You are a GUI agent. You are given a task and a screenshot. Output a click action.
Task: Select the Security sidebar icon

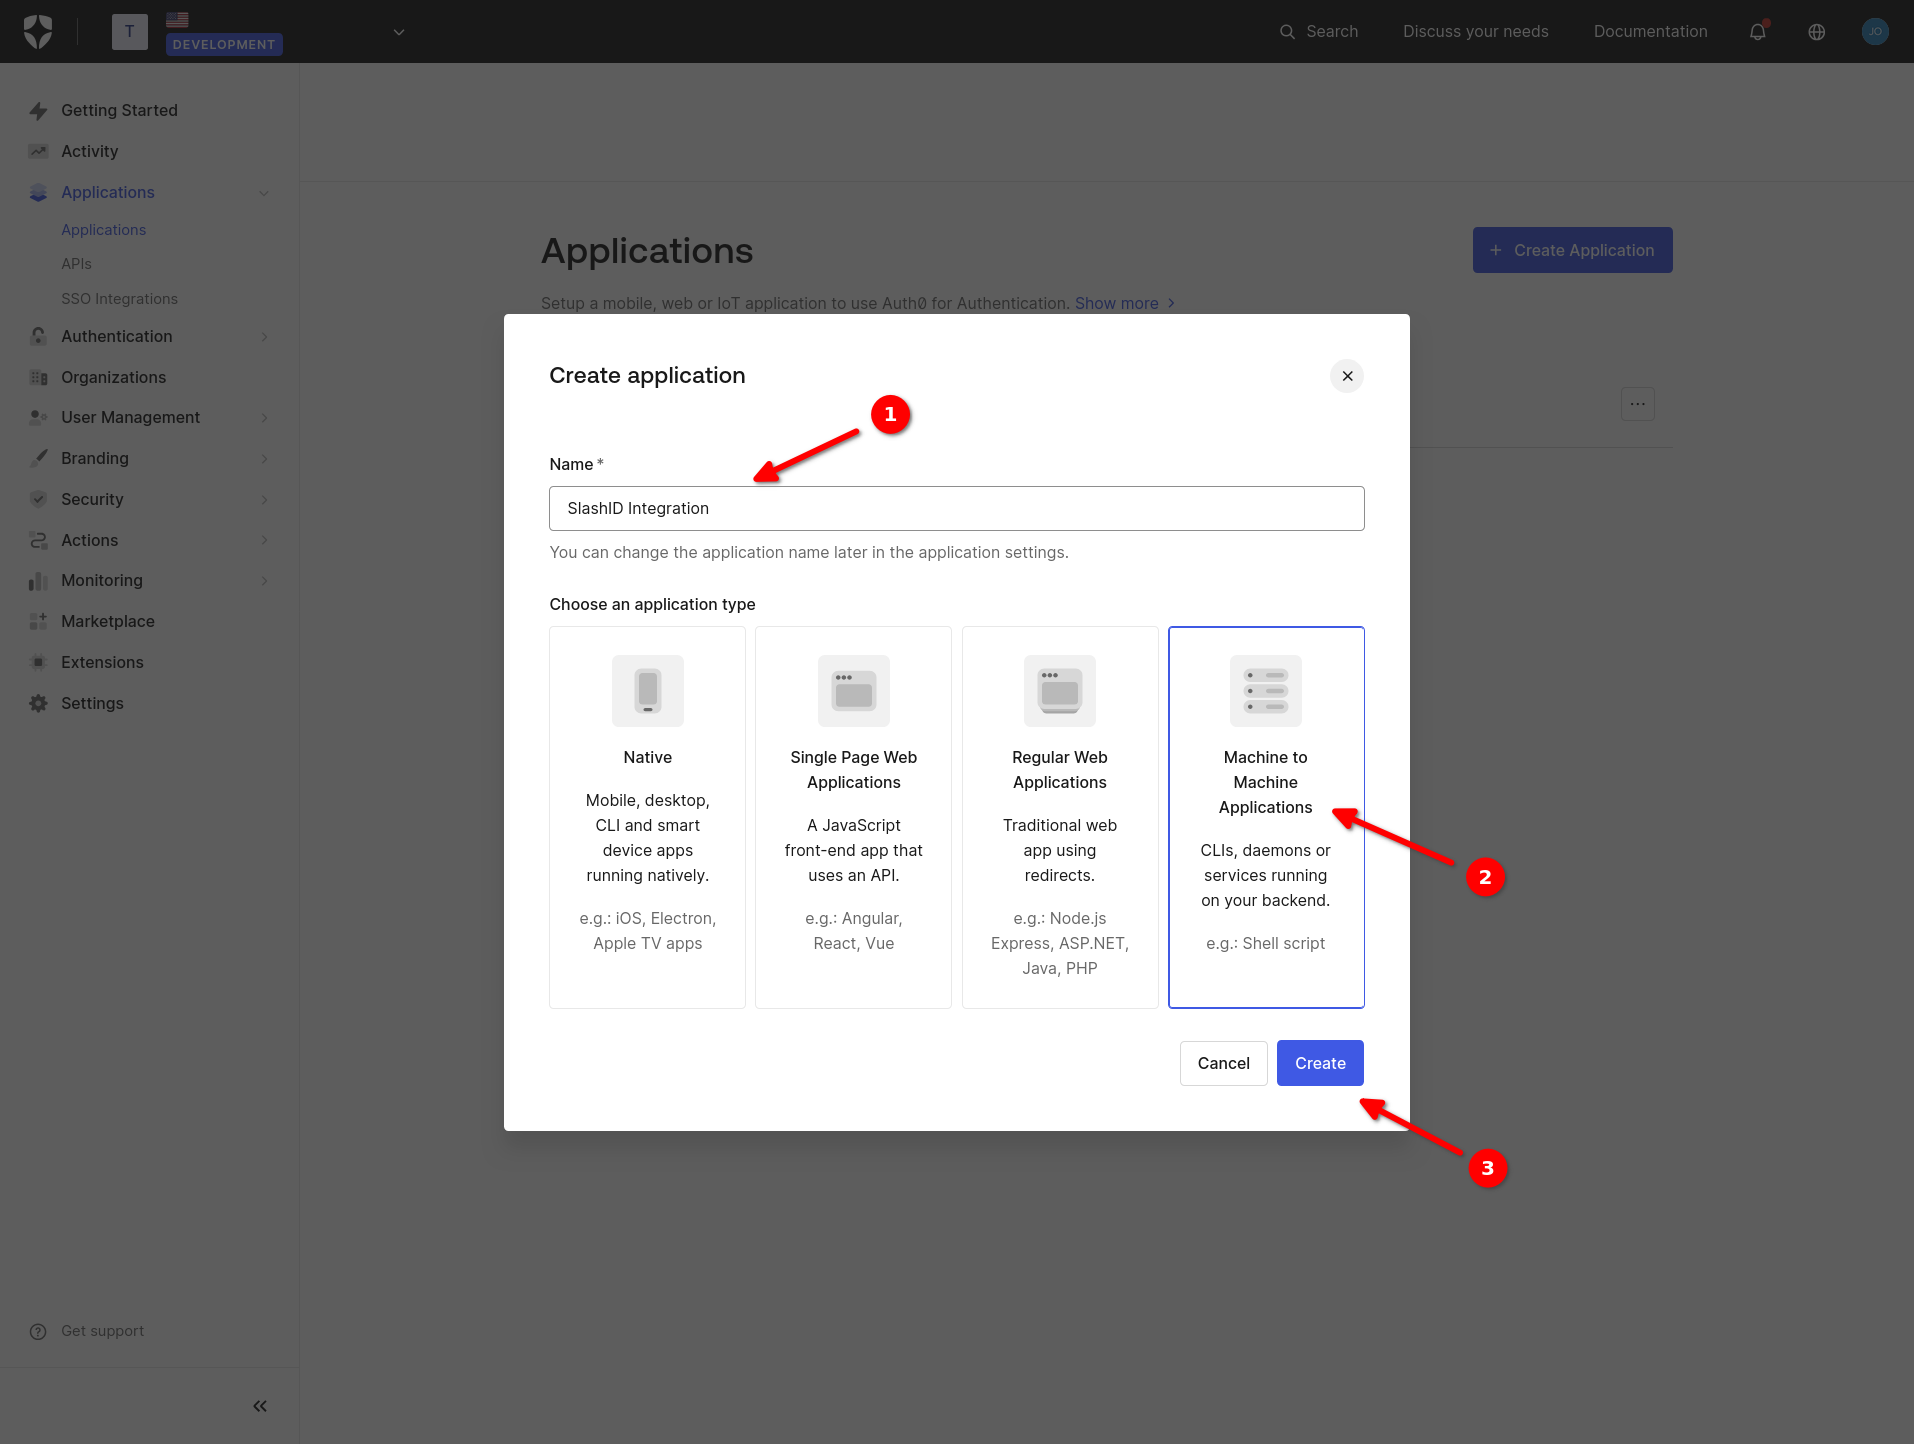tap(38, 499)
